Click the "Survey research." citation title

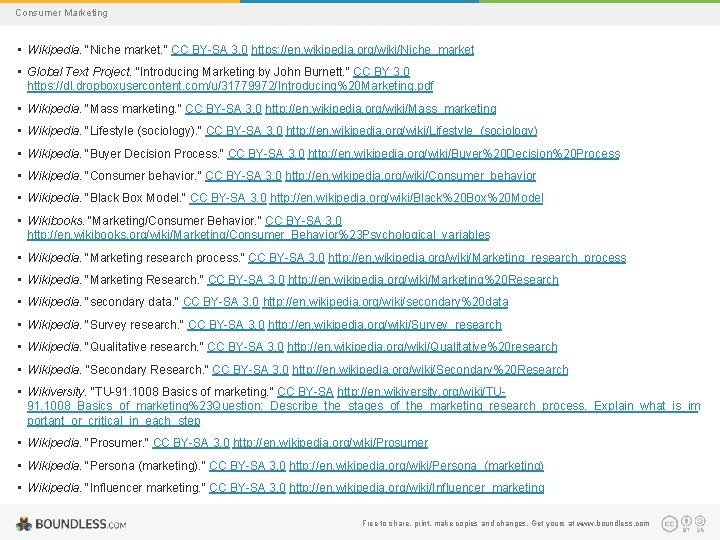[x=135, y=325]
